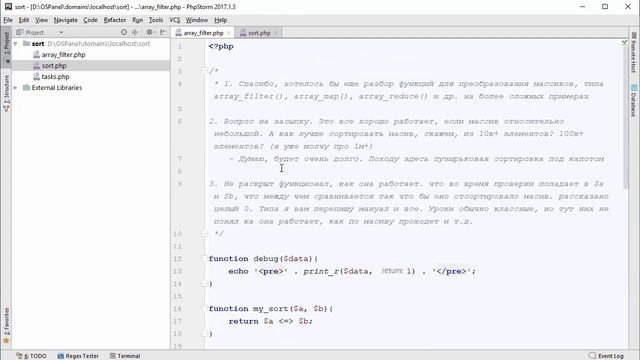Click the 'function debug($data){' line

pos(263,259)
